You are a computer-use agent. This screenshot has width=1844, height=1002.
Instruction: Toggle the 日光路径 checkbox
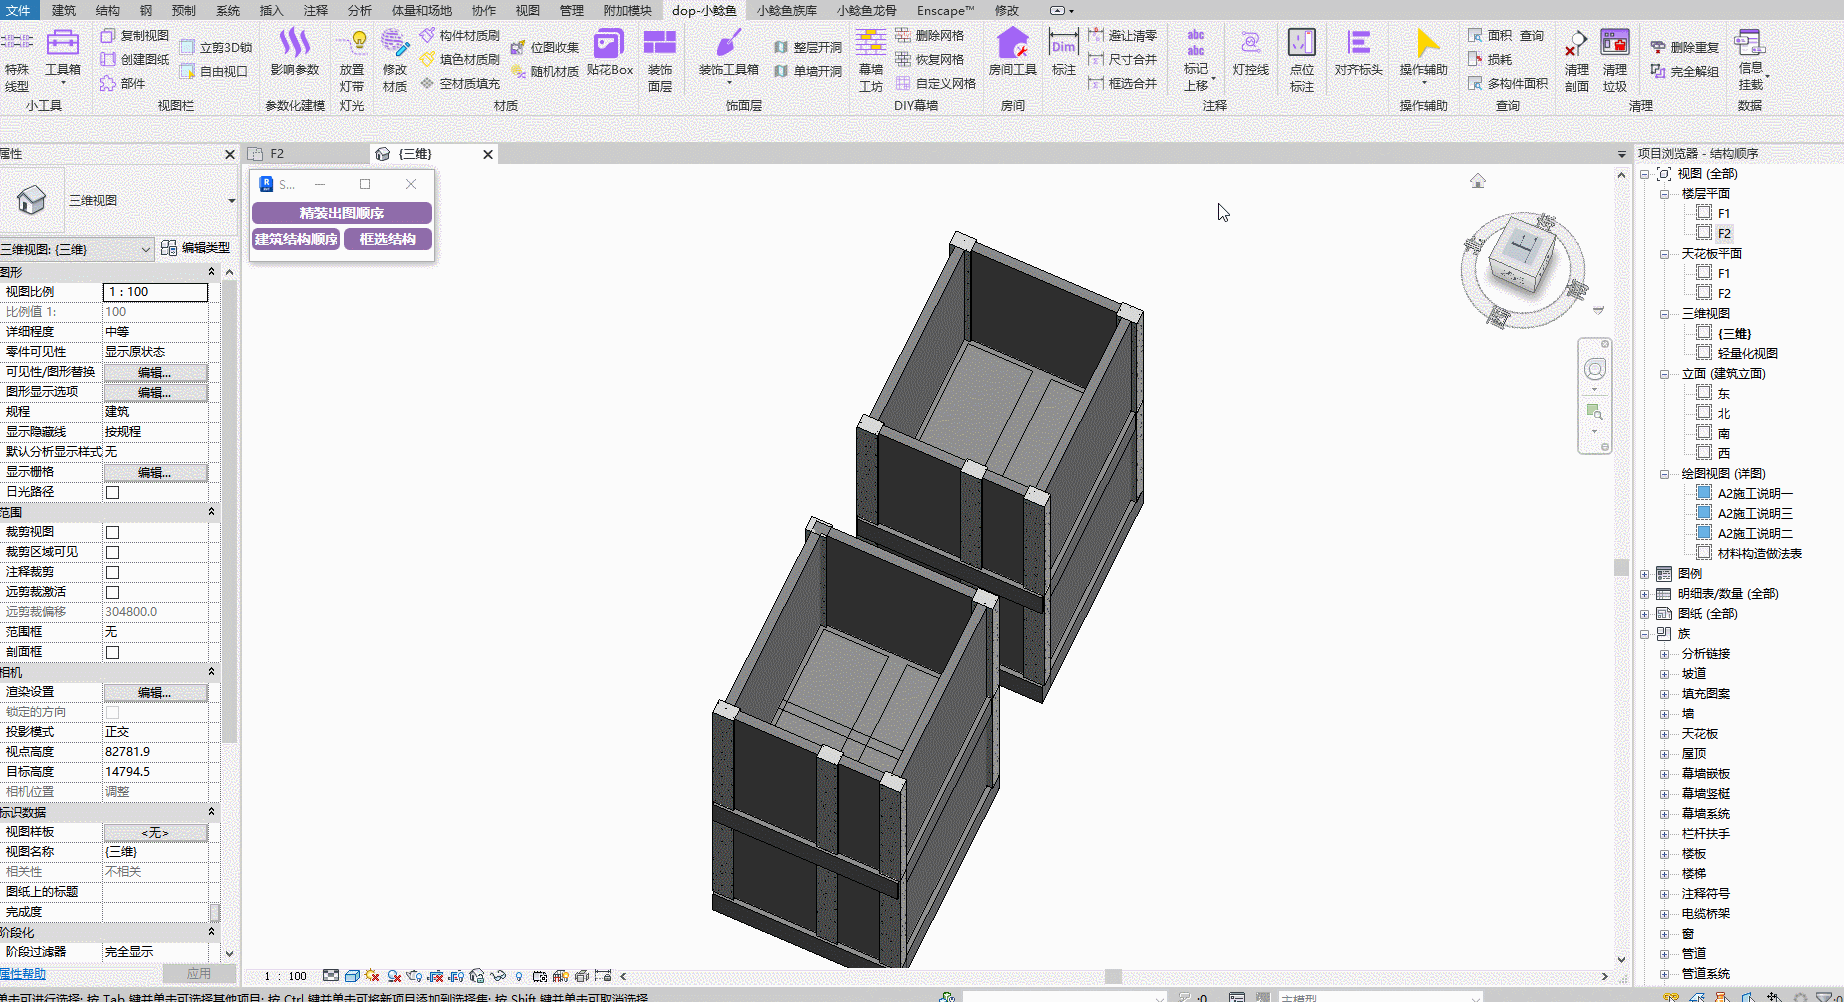pos(113,493)
